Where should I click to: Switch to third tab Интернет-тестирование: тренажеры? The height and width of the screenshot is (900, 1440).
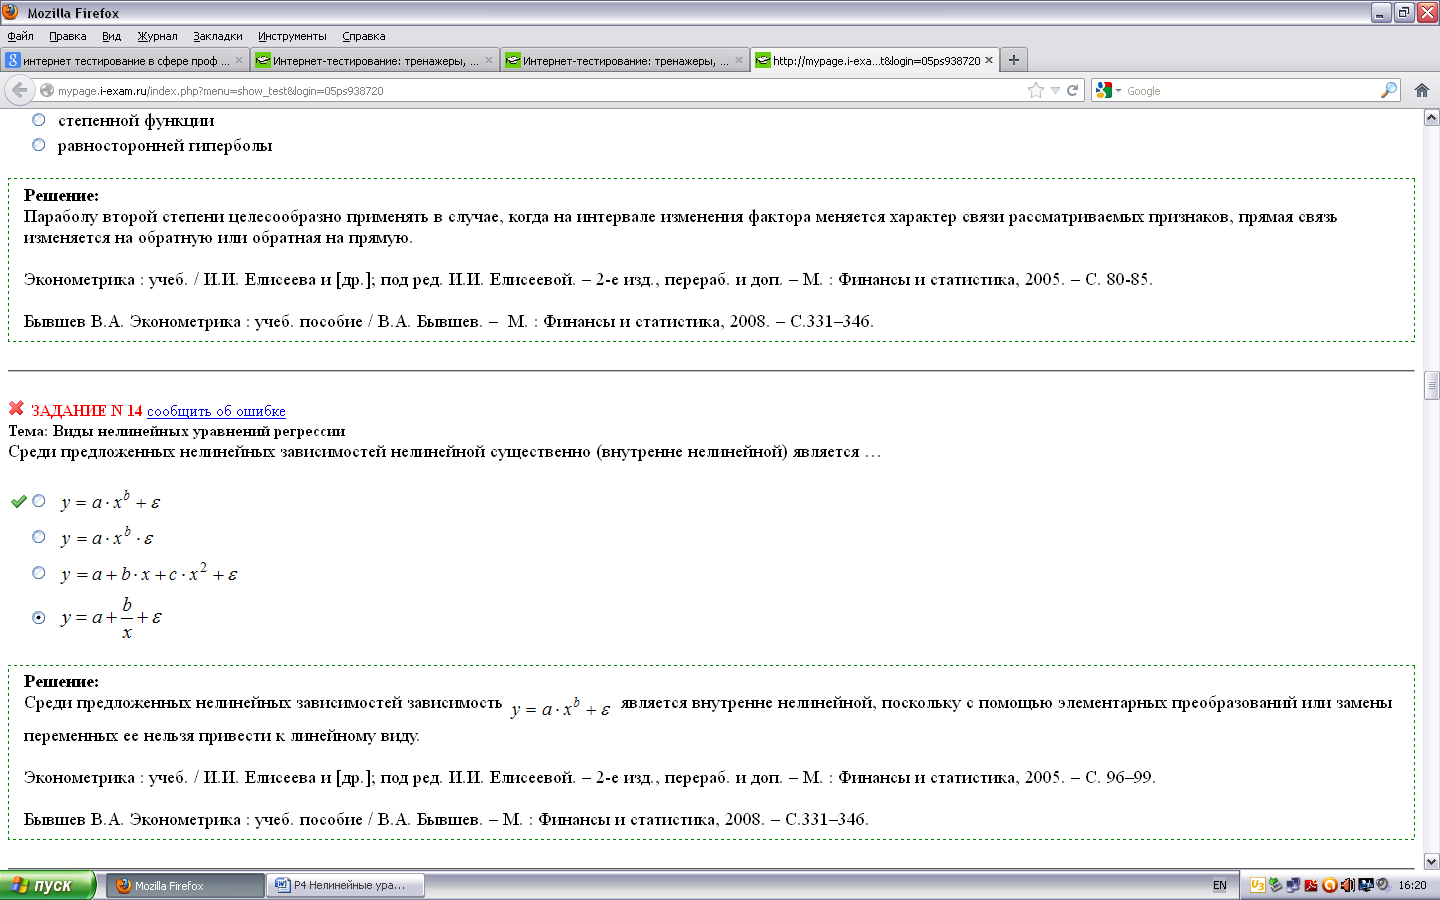tap(625, 60)
